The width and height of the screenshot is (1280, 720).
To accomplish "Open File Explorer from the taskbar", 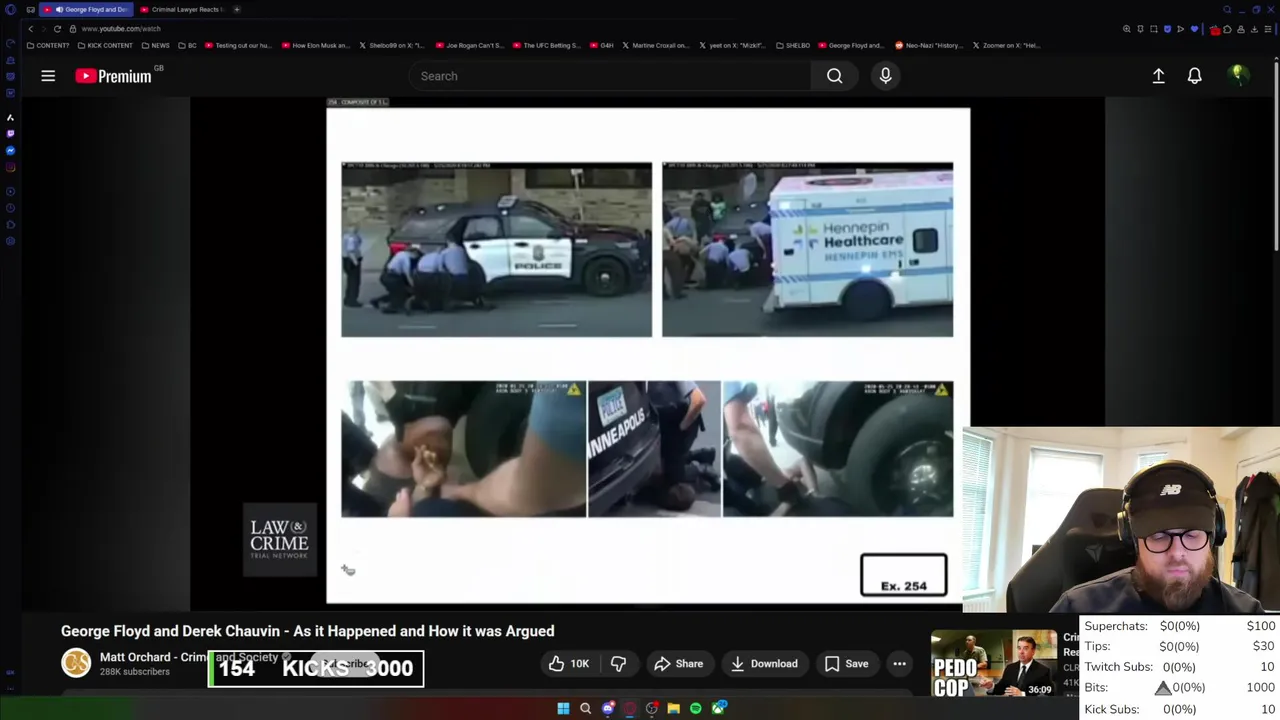I will (673, 709).
